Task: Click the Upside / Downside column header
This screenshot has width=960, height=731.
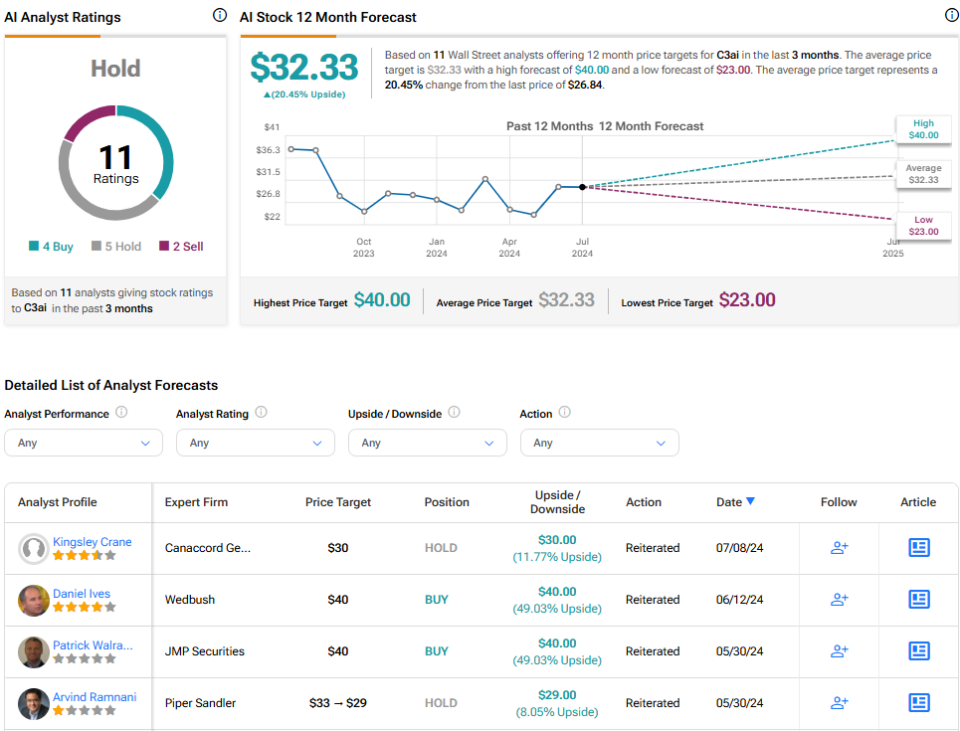Action: (557, 502)
